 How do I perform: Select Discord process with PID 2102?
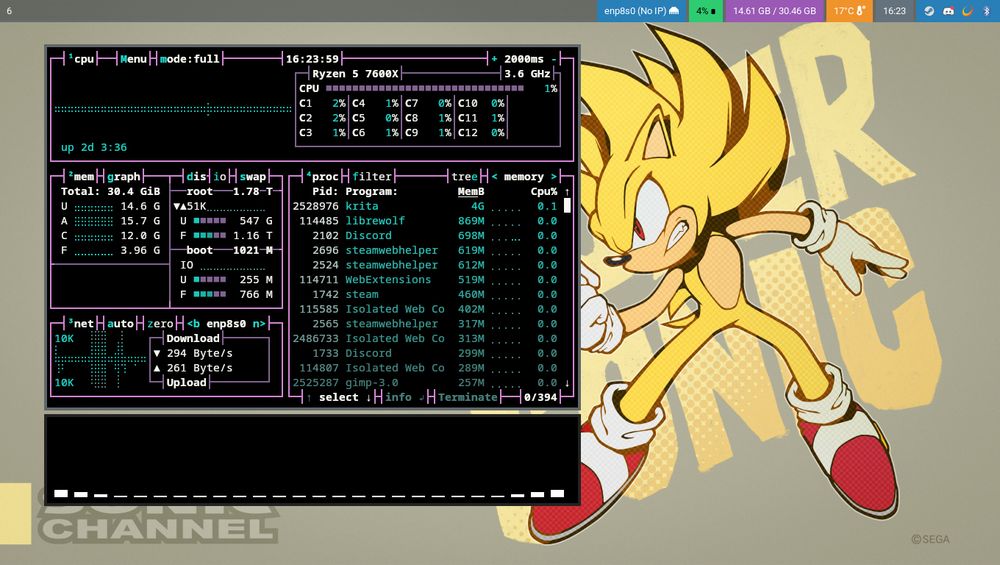click(x=425, y=235)
